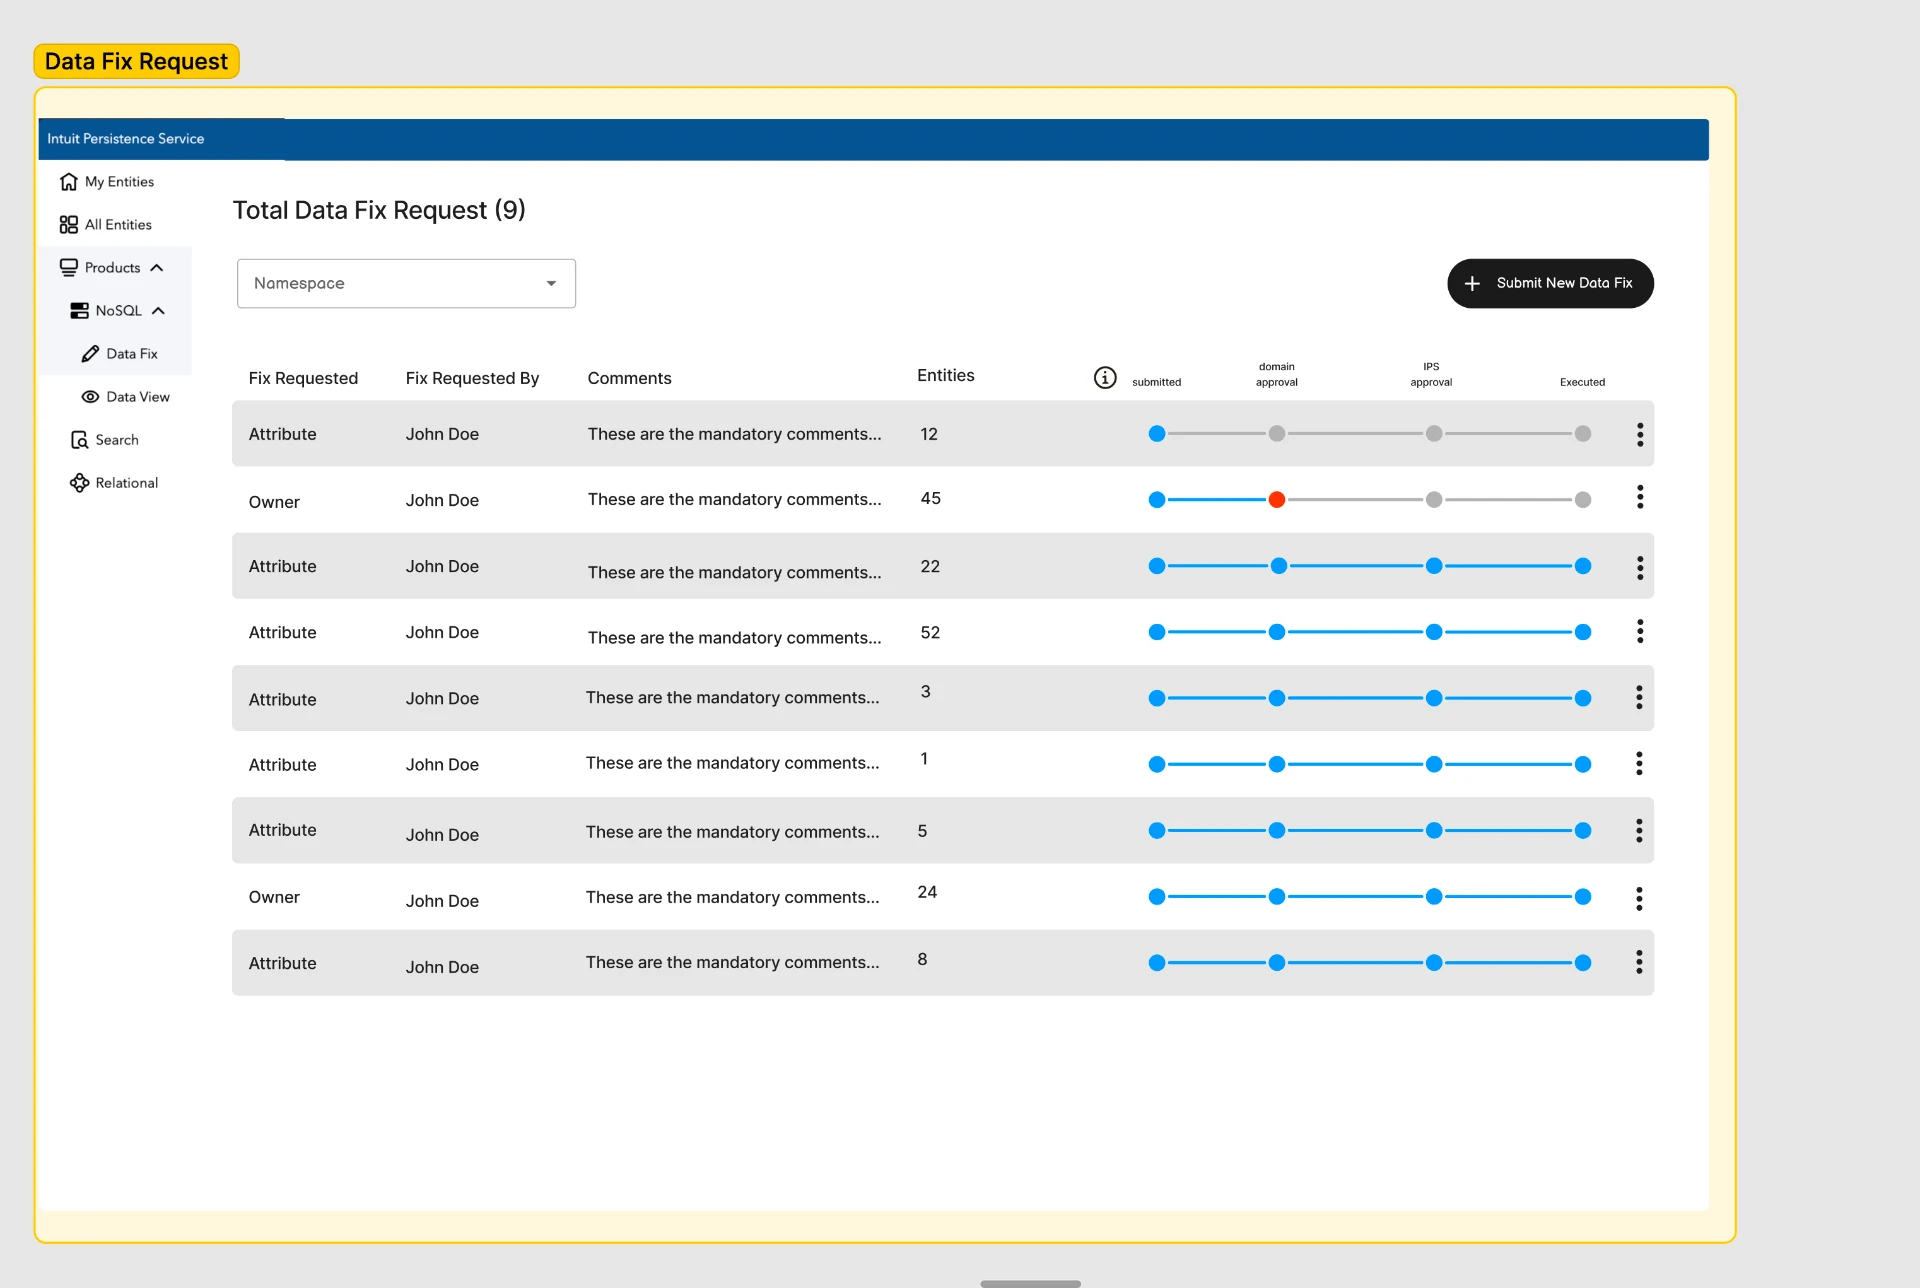1920x1288 pixels.
Task: Click Owner in the row with 45 entities
Action: (274, 502)
